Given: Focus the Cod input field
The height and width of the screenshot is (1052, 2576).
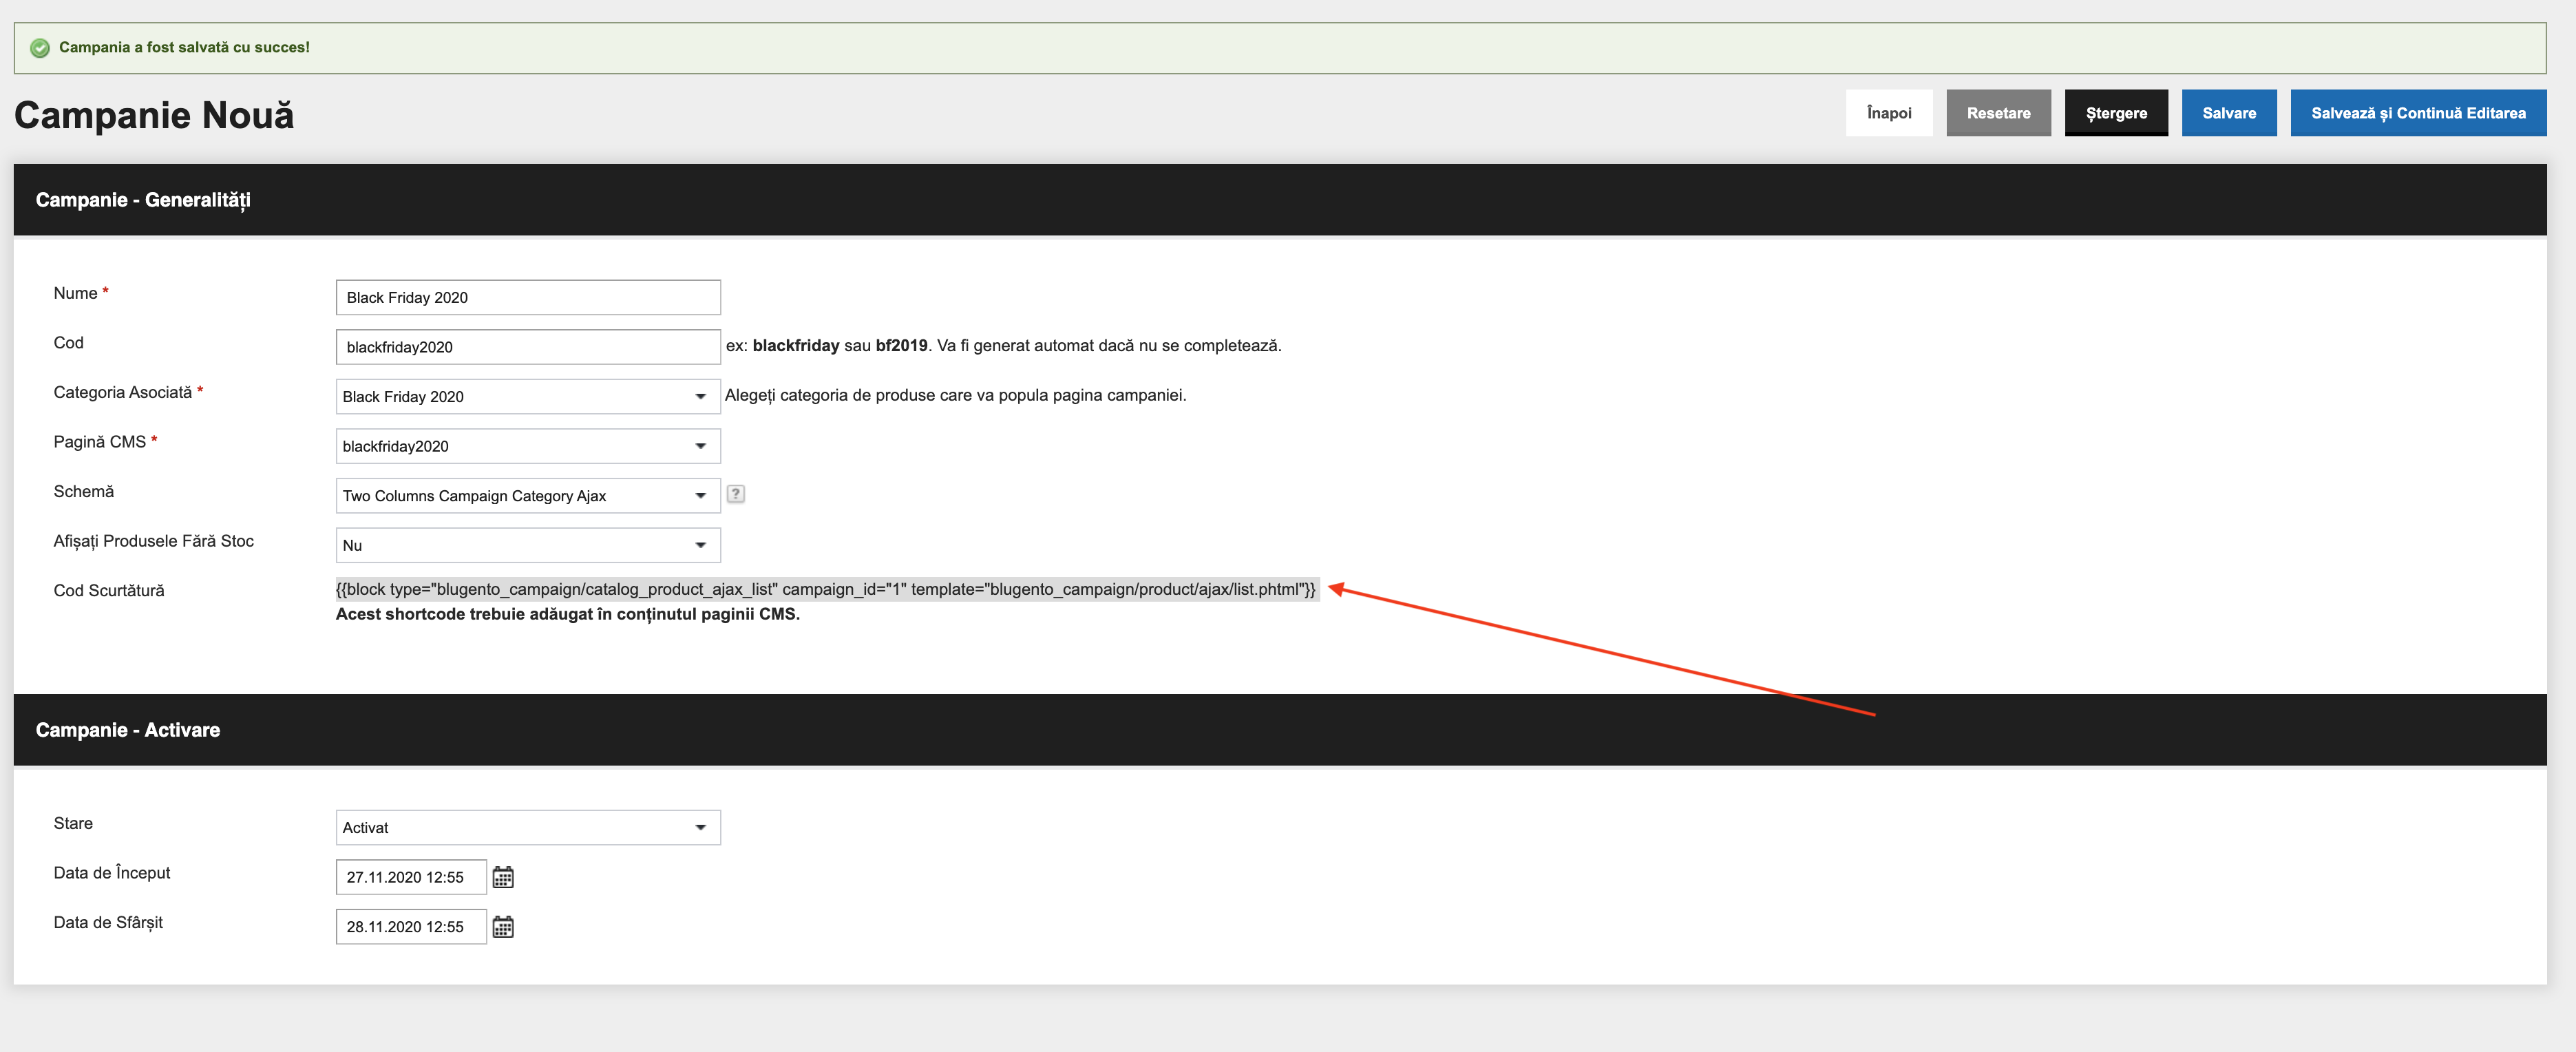Looking at the screenshot, I should (528, 347).
